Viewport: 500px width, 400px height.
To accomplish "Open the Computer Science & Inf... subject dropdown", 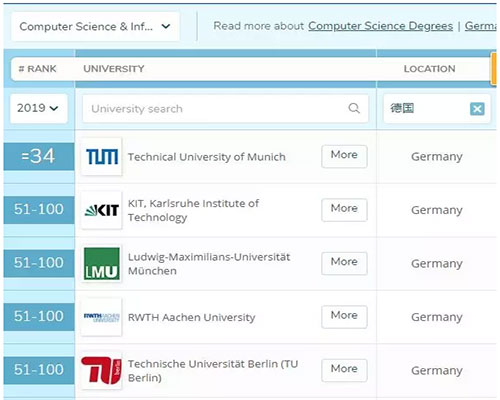I will coord(95,26).
